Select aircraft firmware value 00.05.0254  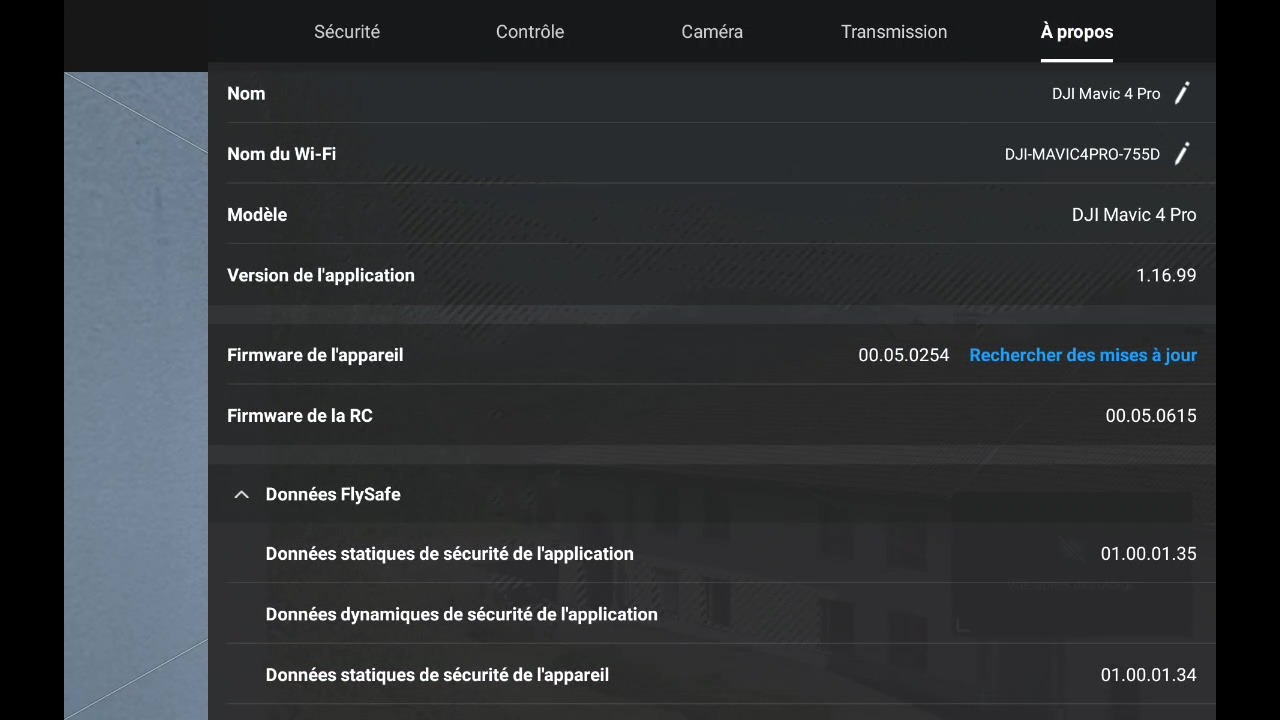(x=904, y=355)
